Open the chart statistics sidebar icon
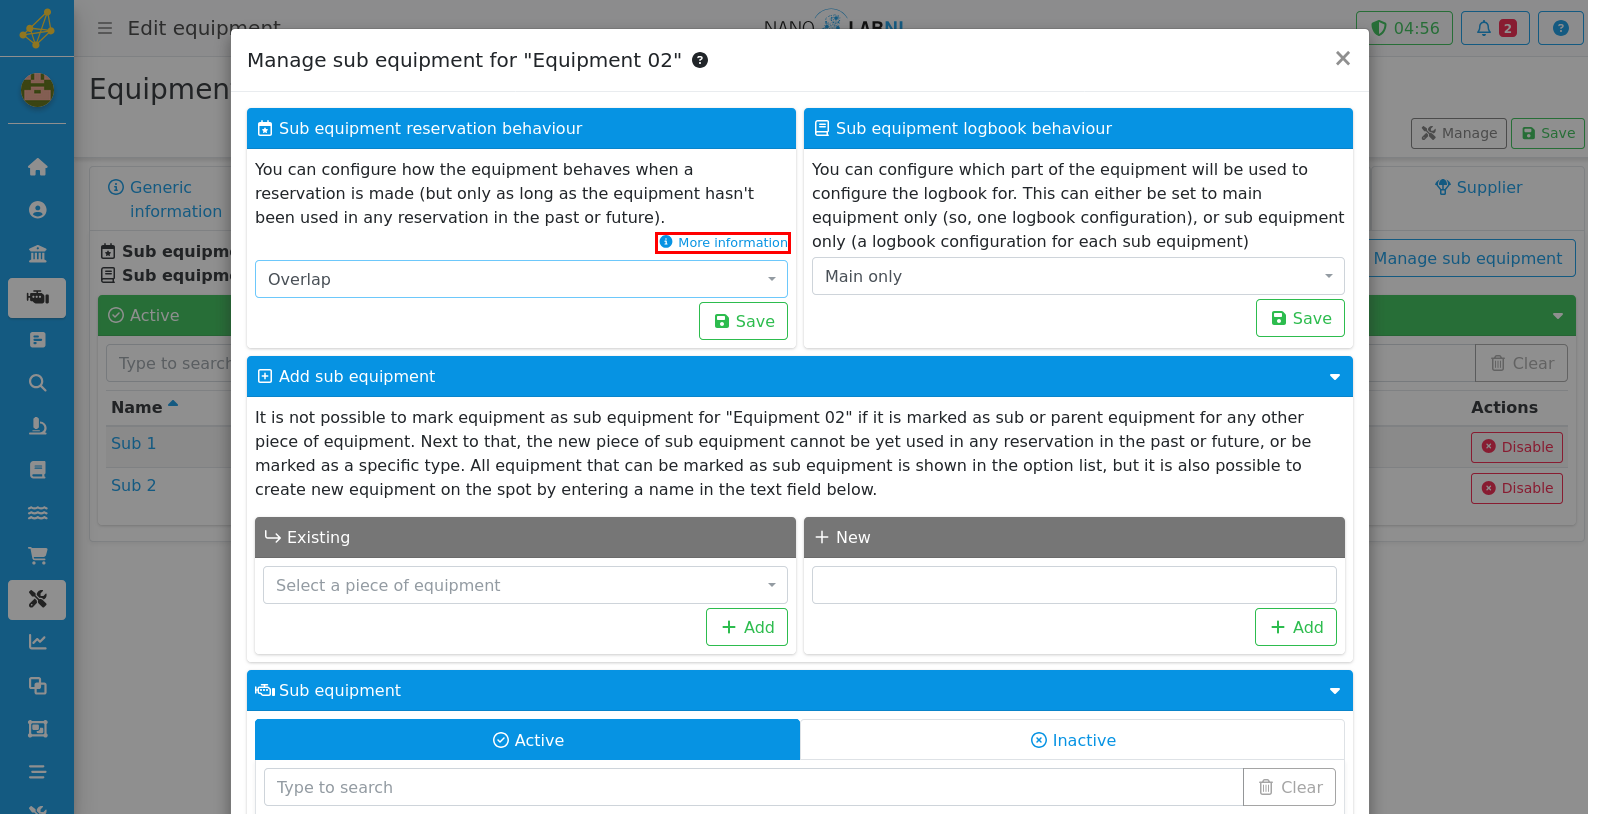The image size is (1600, 814). pos(37,642)
